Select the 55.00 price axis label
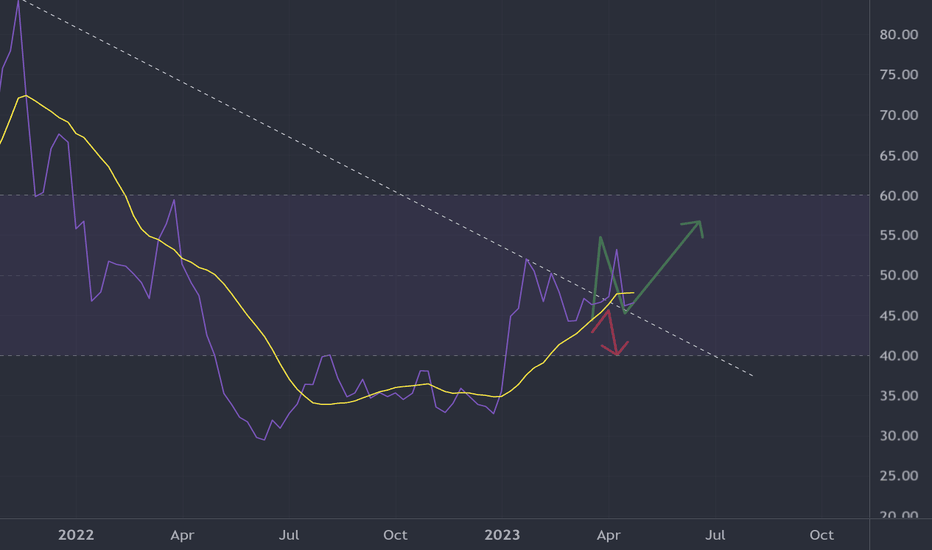 pyautogui.click(x=899, y=235)
